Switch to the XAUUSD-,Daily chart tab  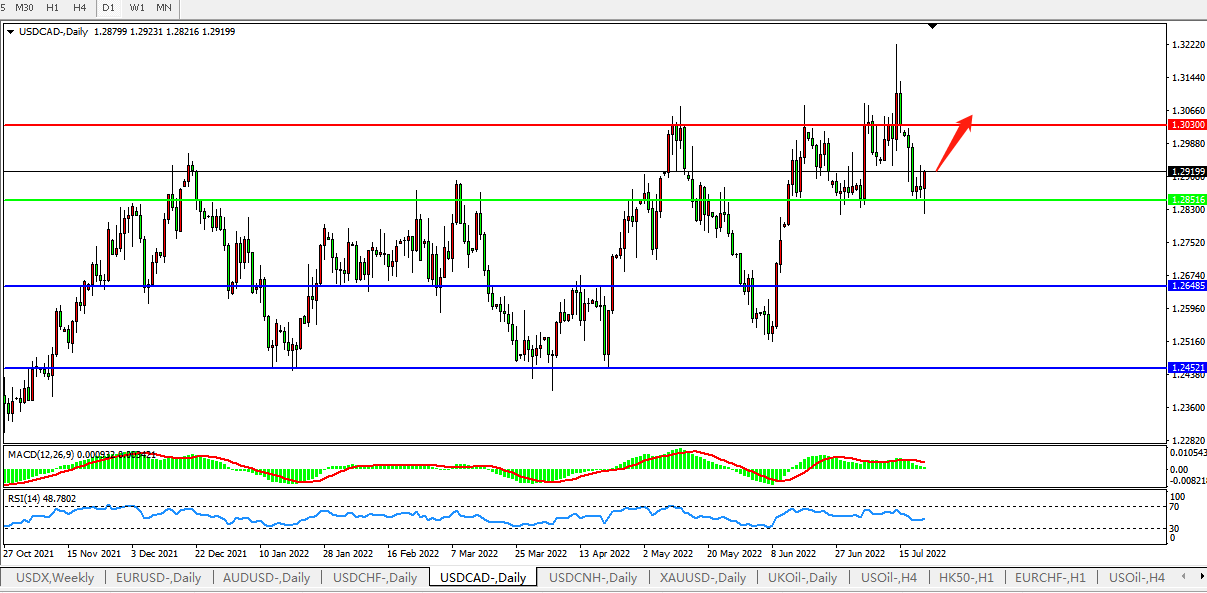point(702,578)
